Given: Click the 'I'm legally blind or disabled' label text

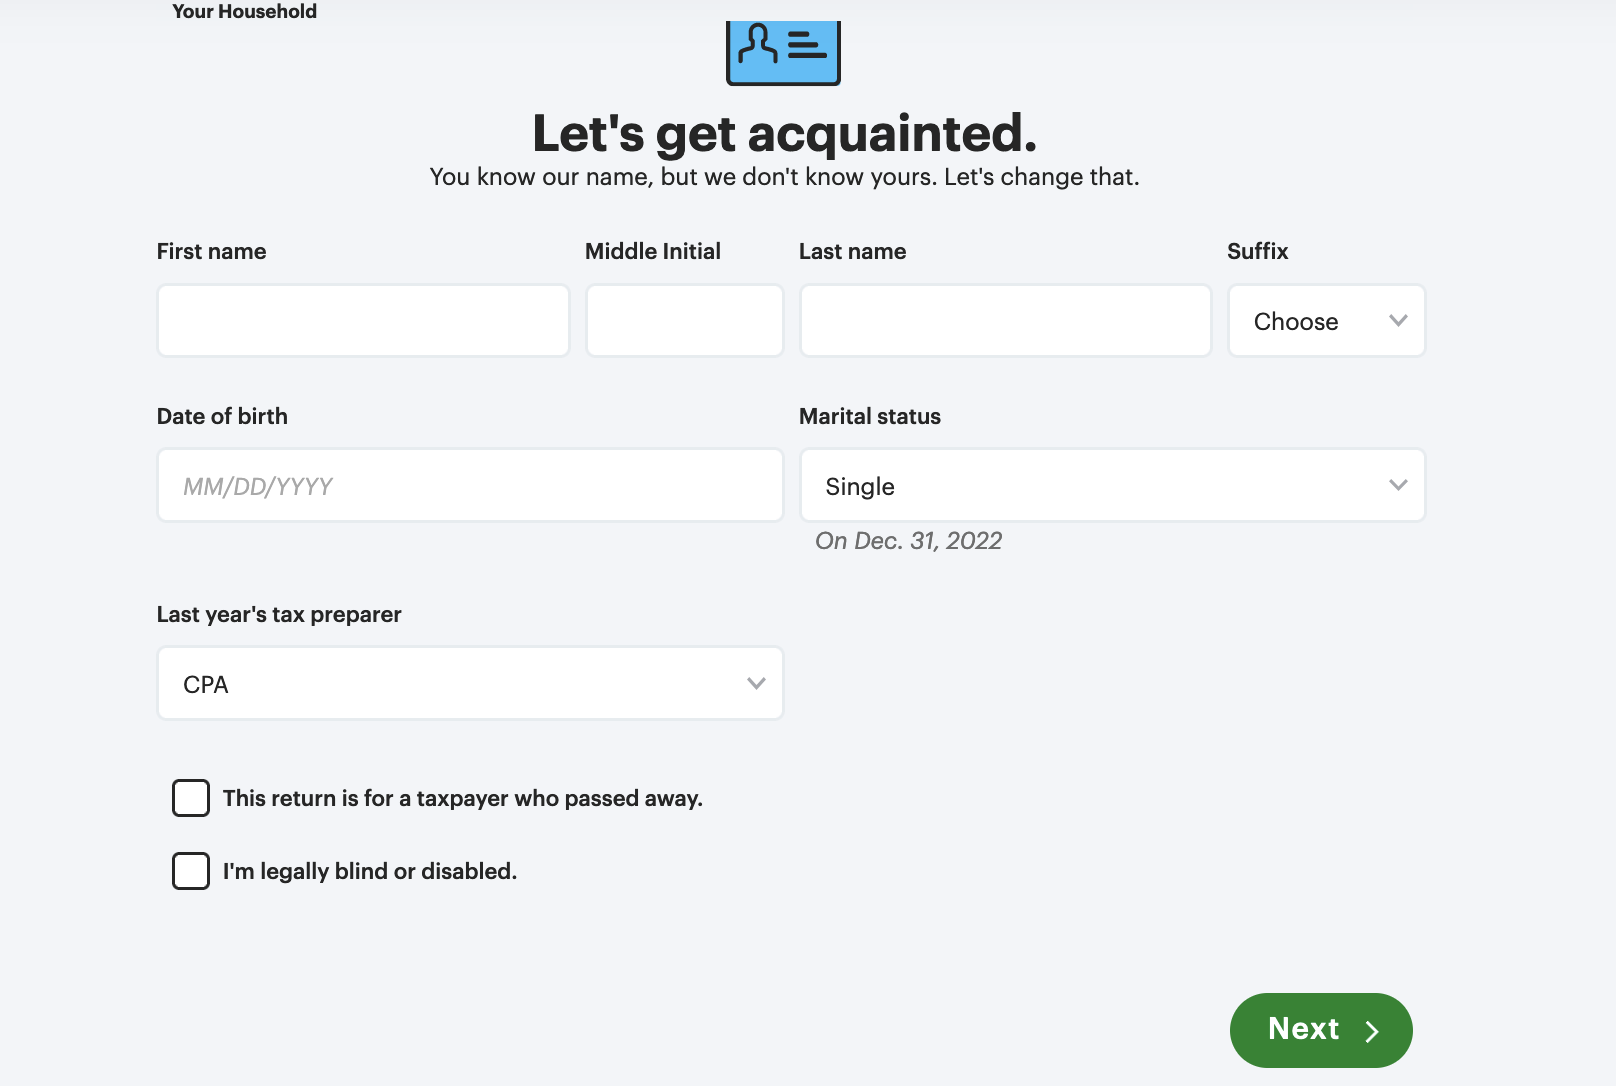Looking at the screenshot, I should (369, 871).
